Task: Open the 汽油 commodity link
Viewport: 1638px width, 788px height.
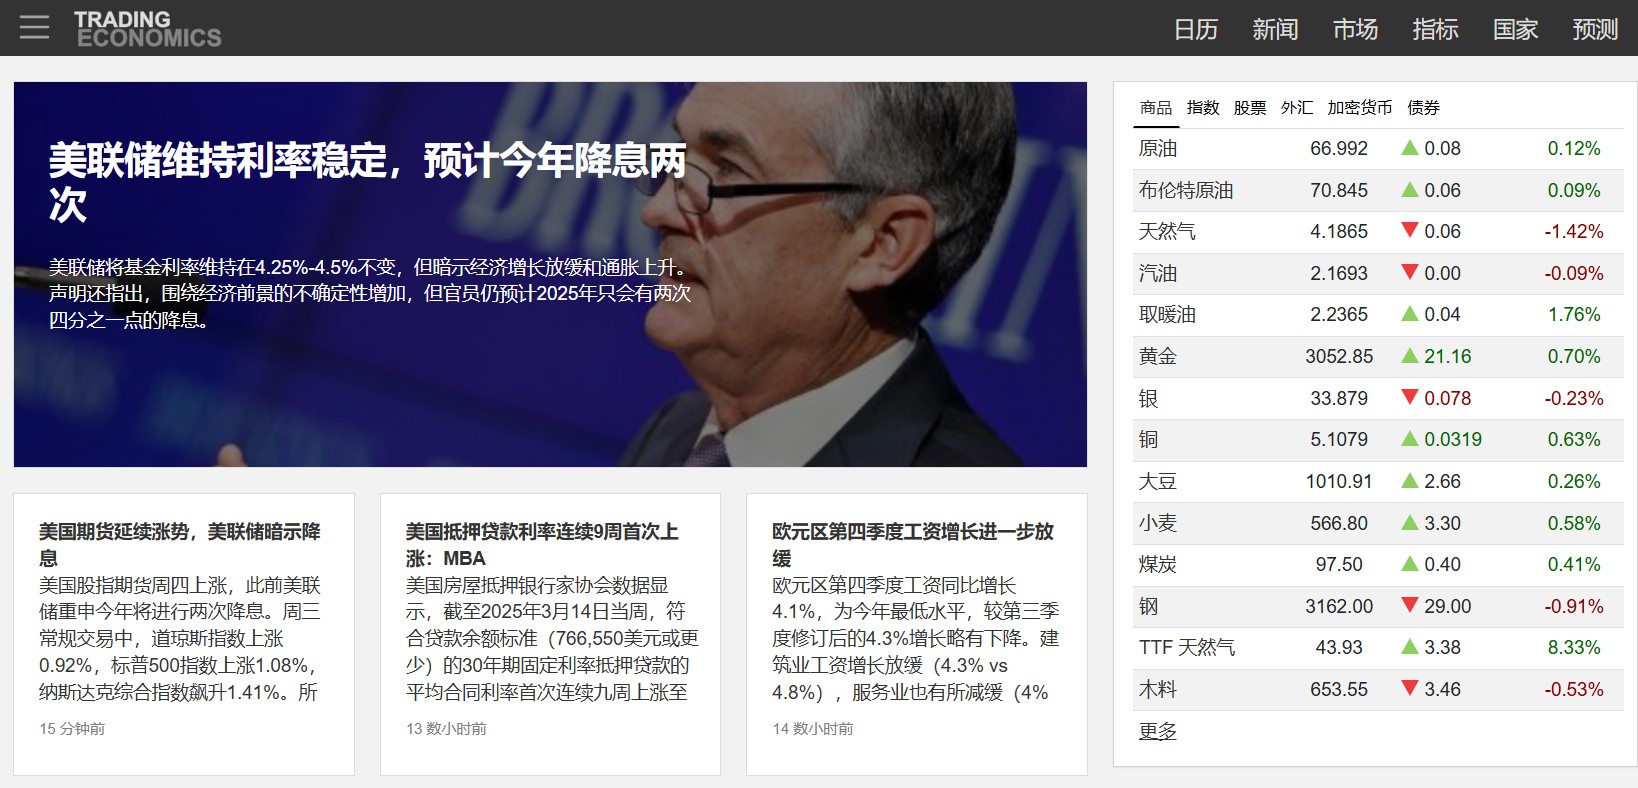Action: pos(1158,273)
